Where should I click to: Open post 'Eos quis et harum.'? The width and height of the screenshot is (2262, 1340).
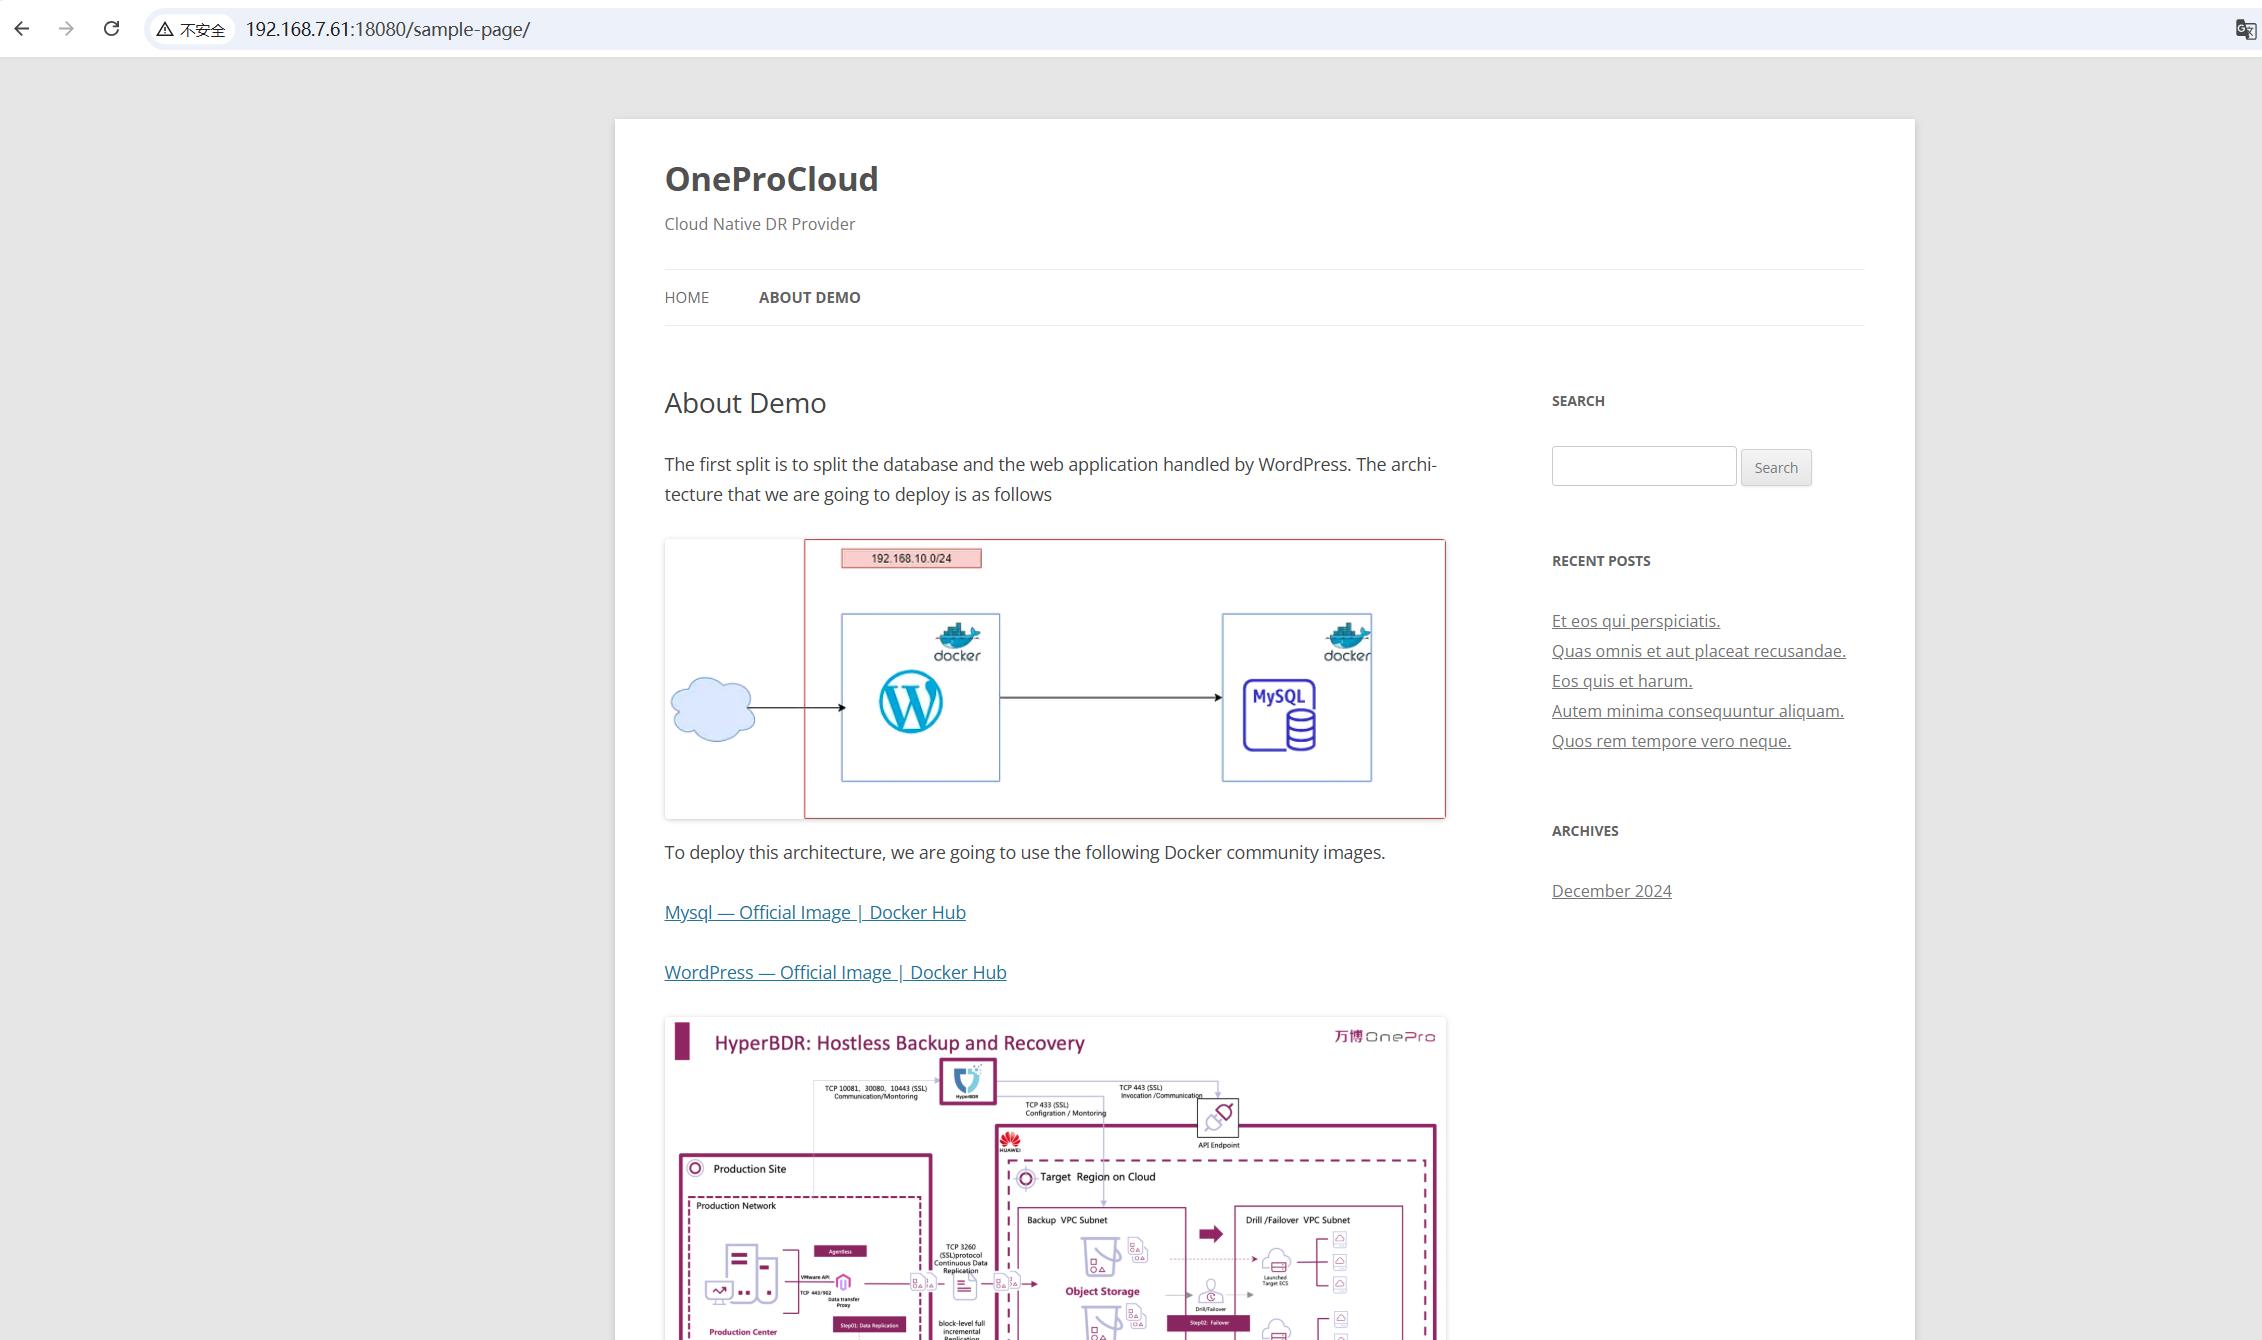tap(1621, 681)
